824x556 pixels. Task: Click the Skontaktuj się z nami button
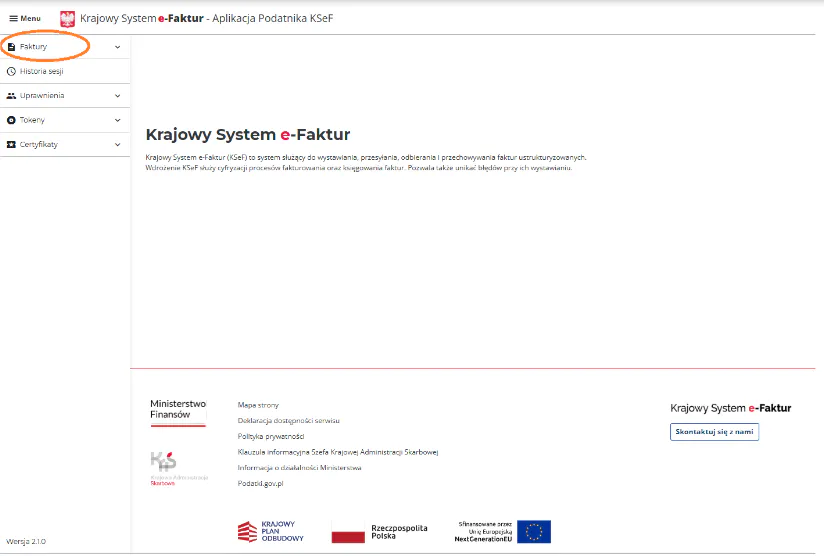(714, 431)
